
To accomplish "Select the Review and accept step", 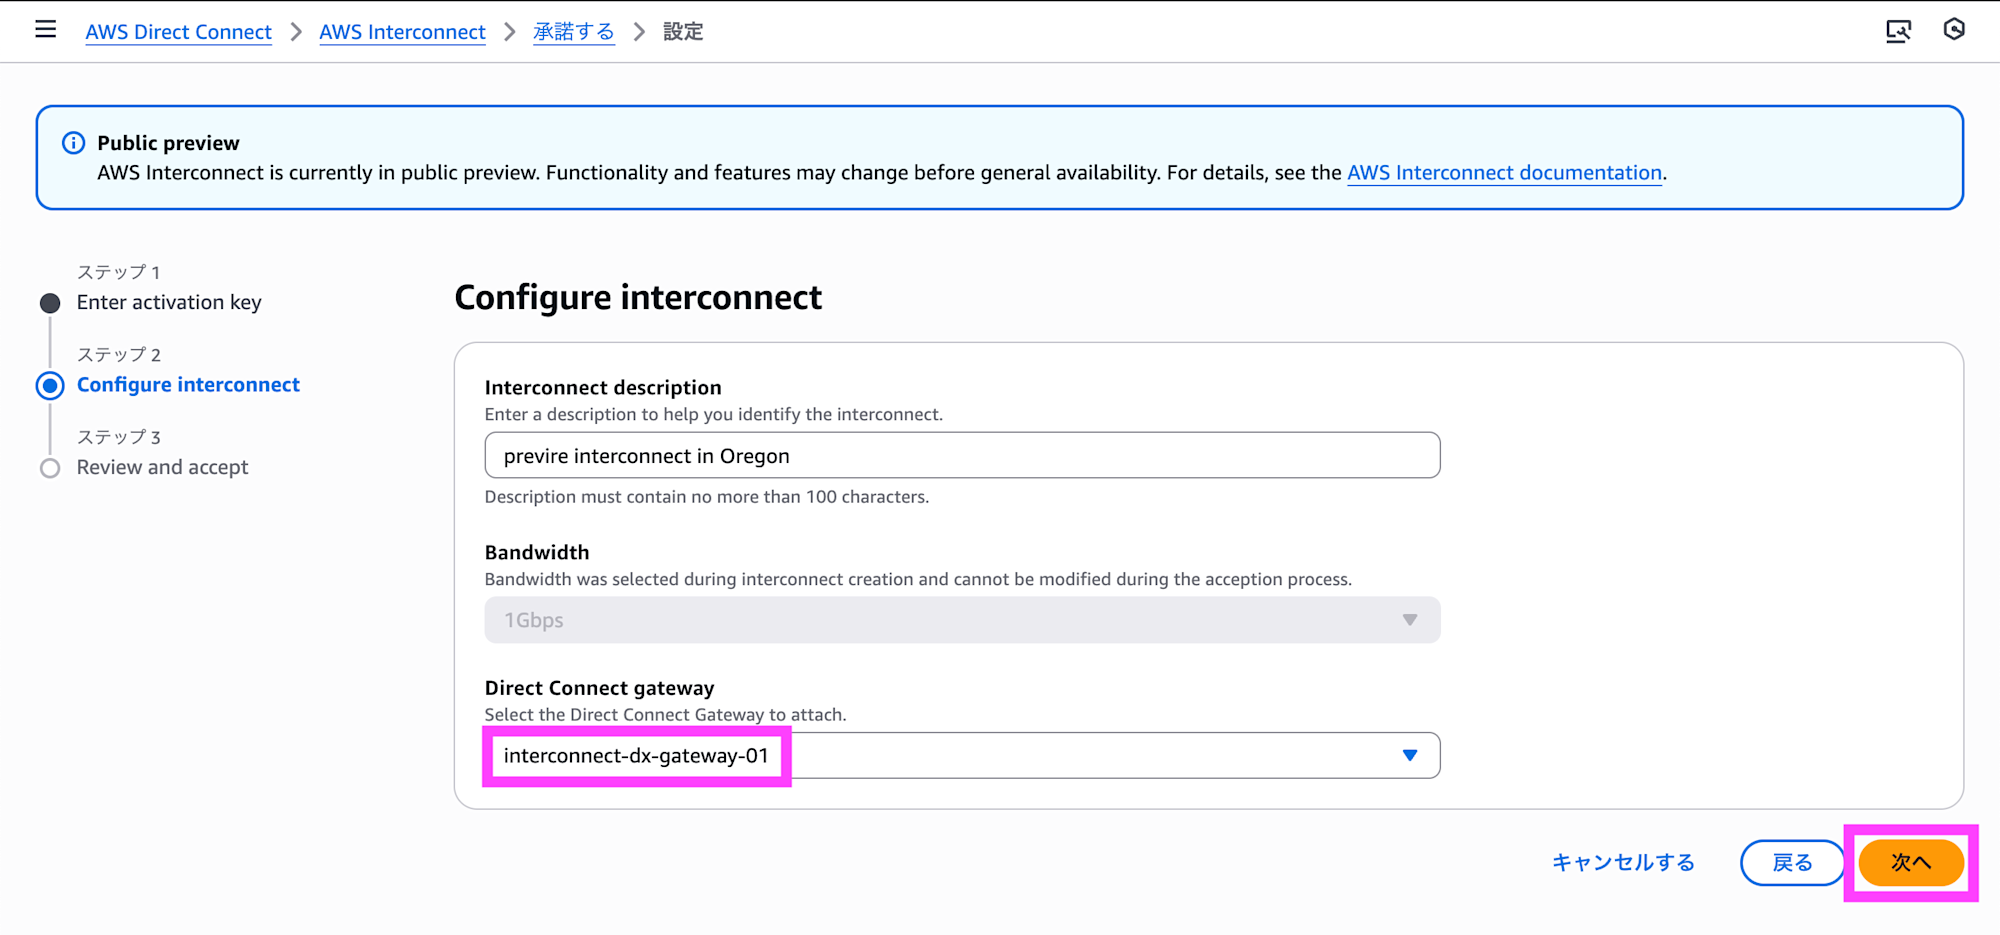I will coord(162,467).
